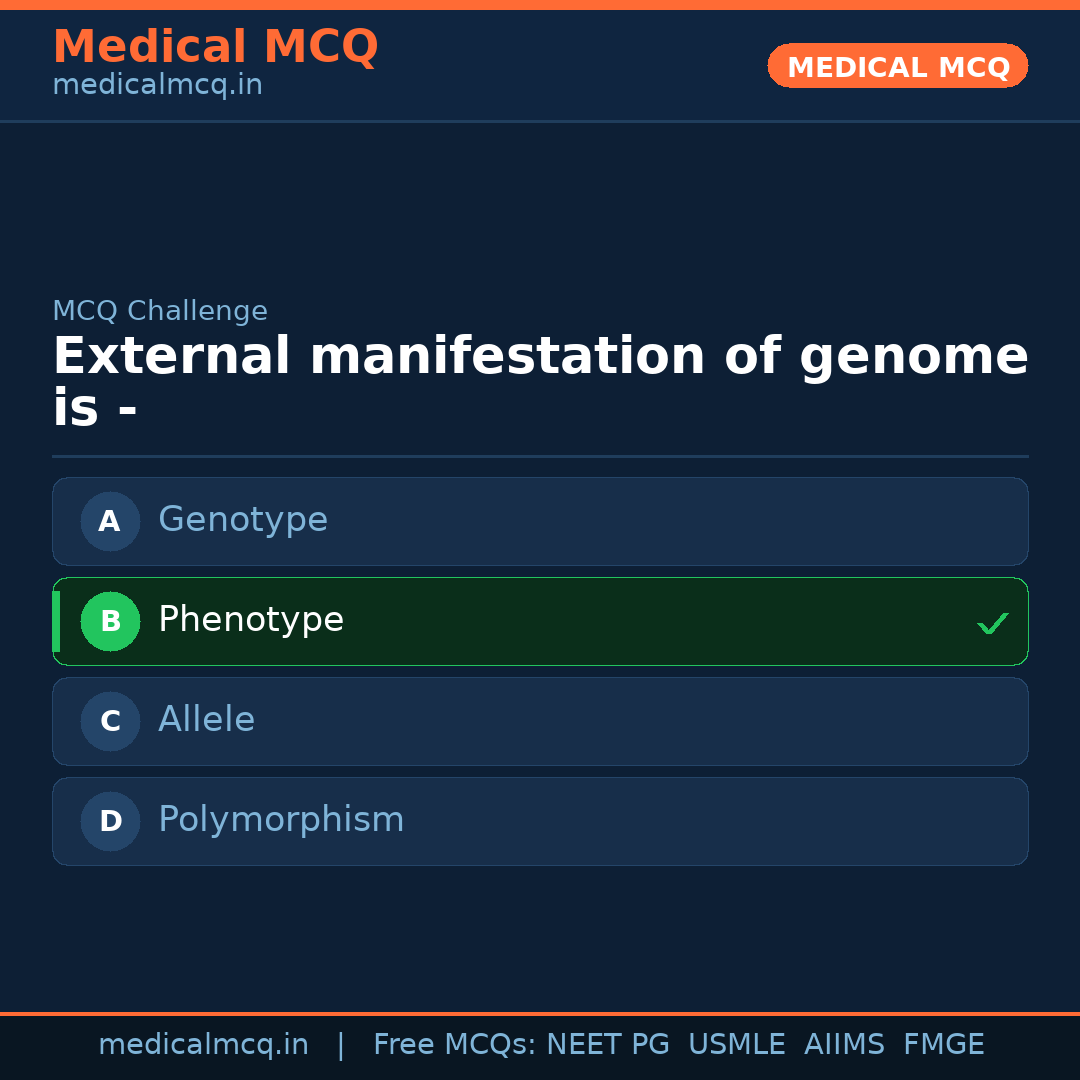
Task: Click the letter D circle badge
Action: coord(110,821)
